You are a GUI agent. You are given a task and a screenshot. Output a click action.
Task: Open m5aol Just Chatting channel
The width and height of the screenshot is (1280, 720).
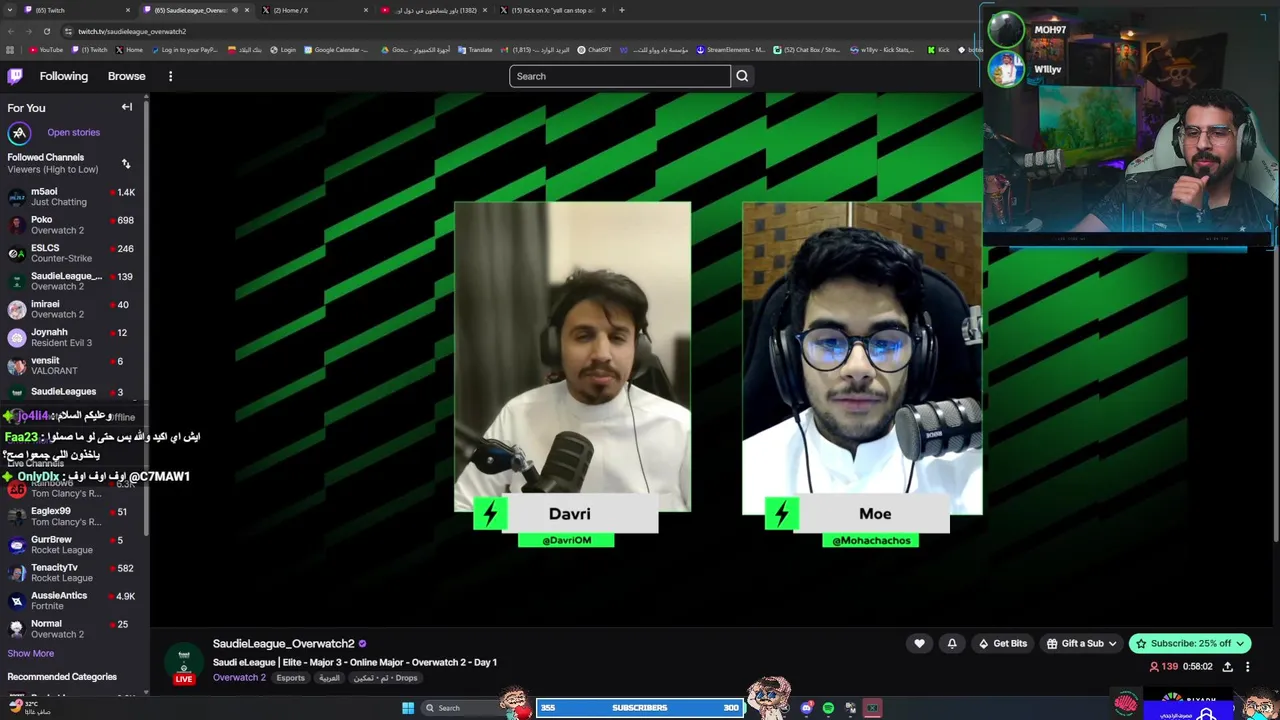coord(72,197)
